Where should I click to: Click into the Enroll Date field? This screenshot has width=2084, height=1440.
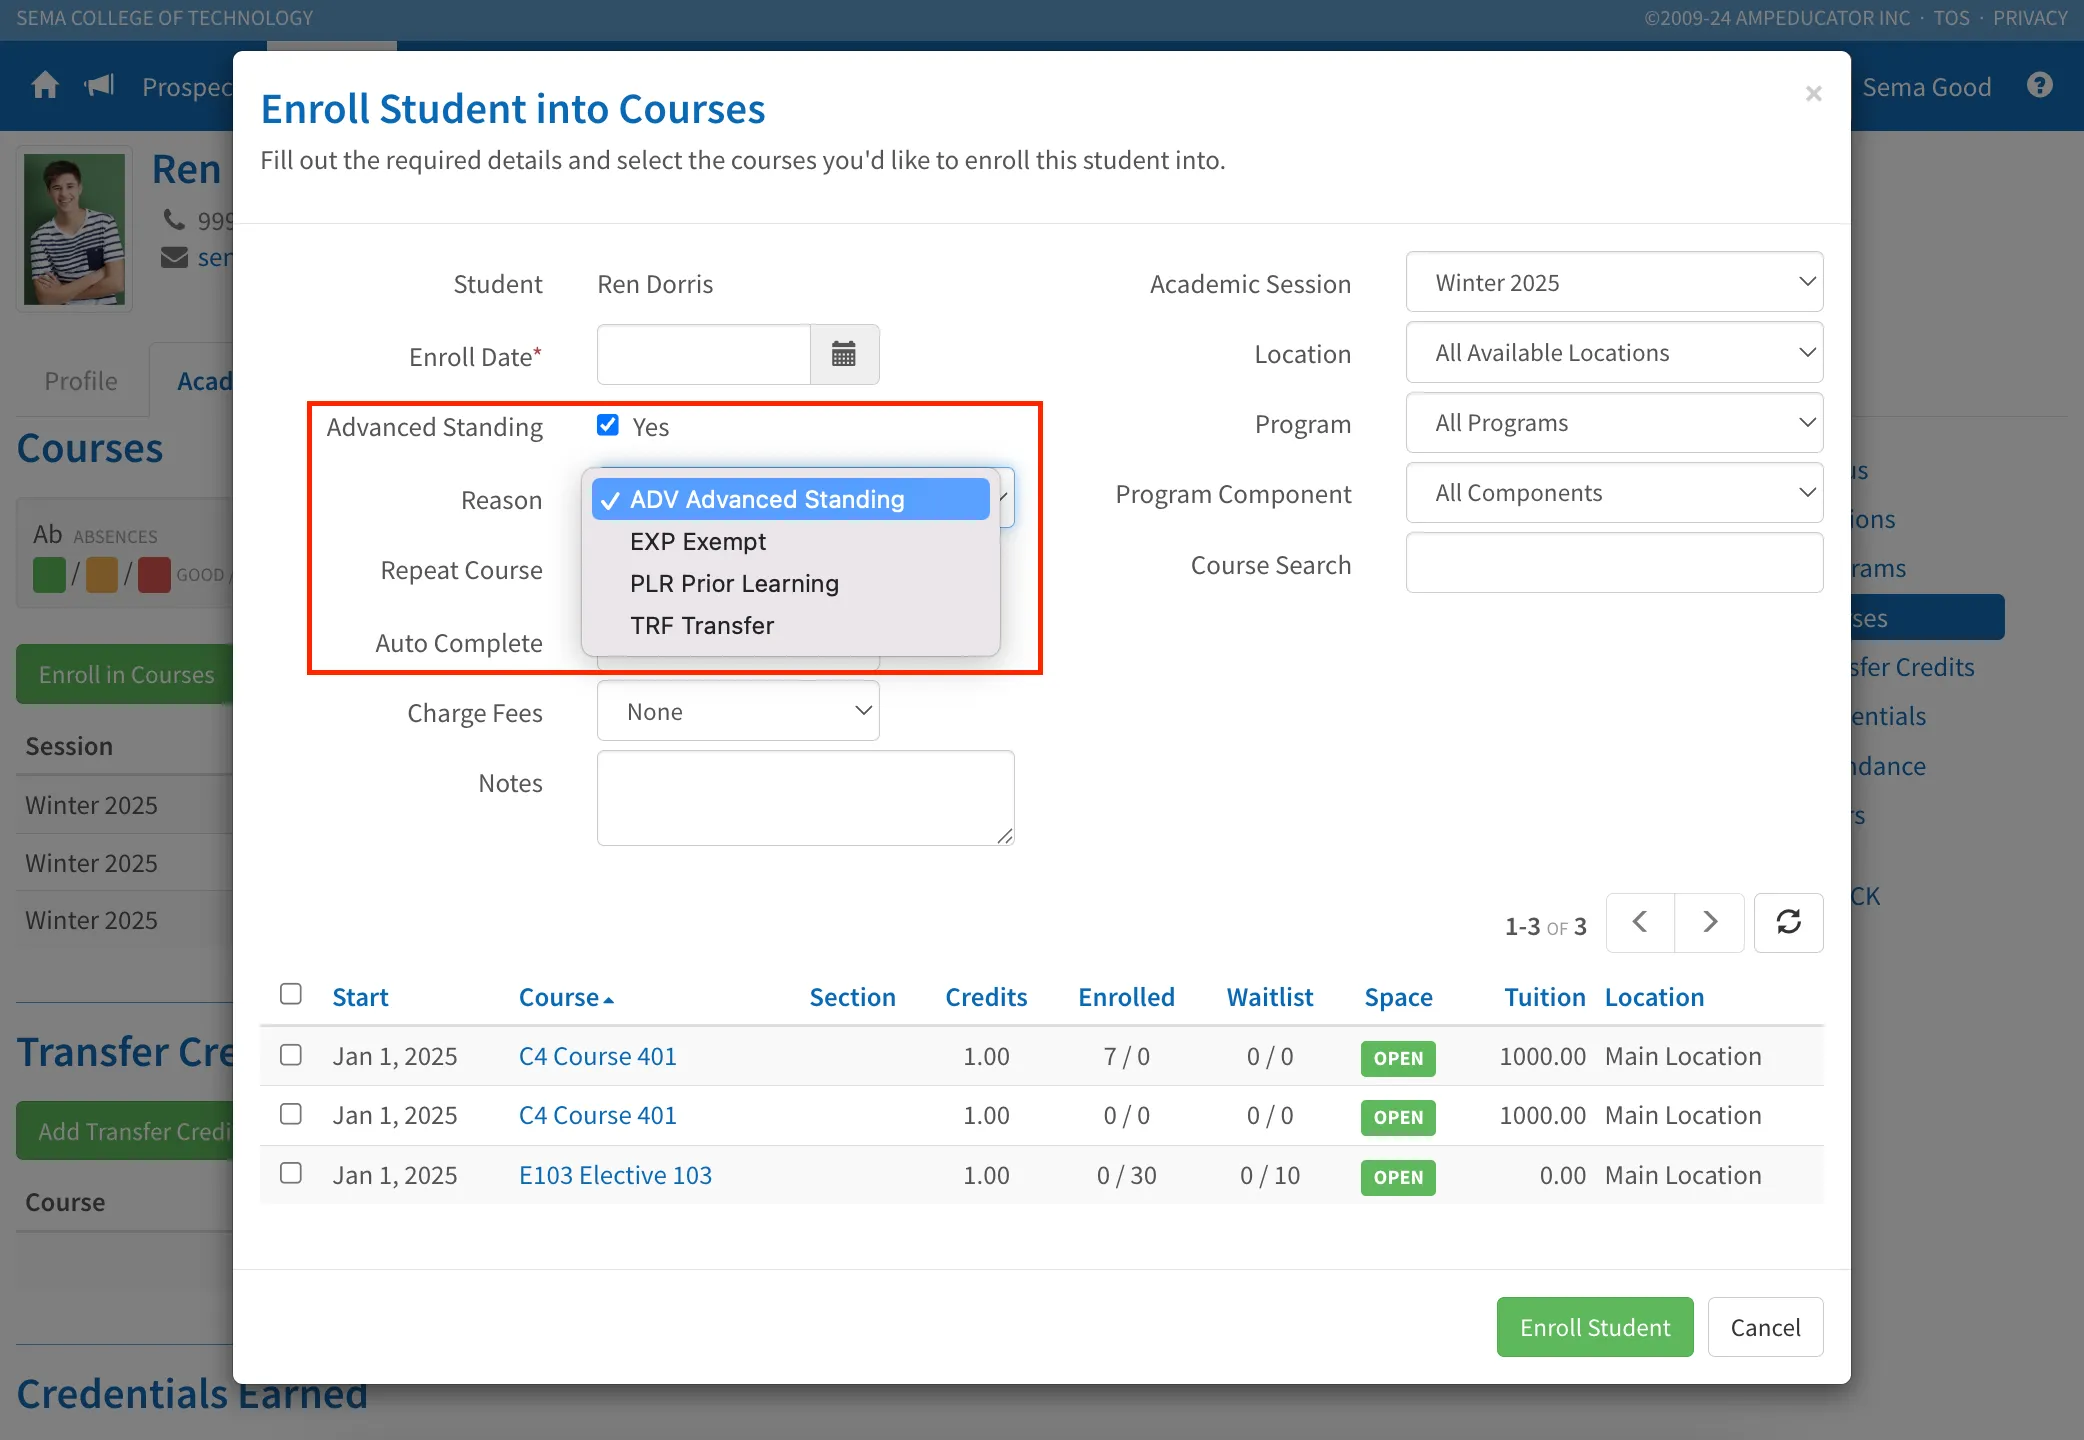tap(703, 354)
